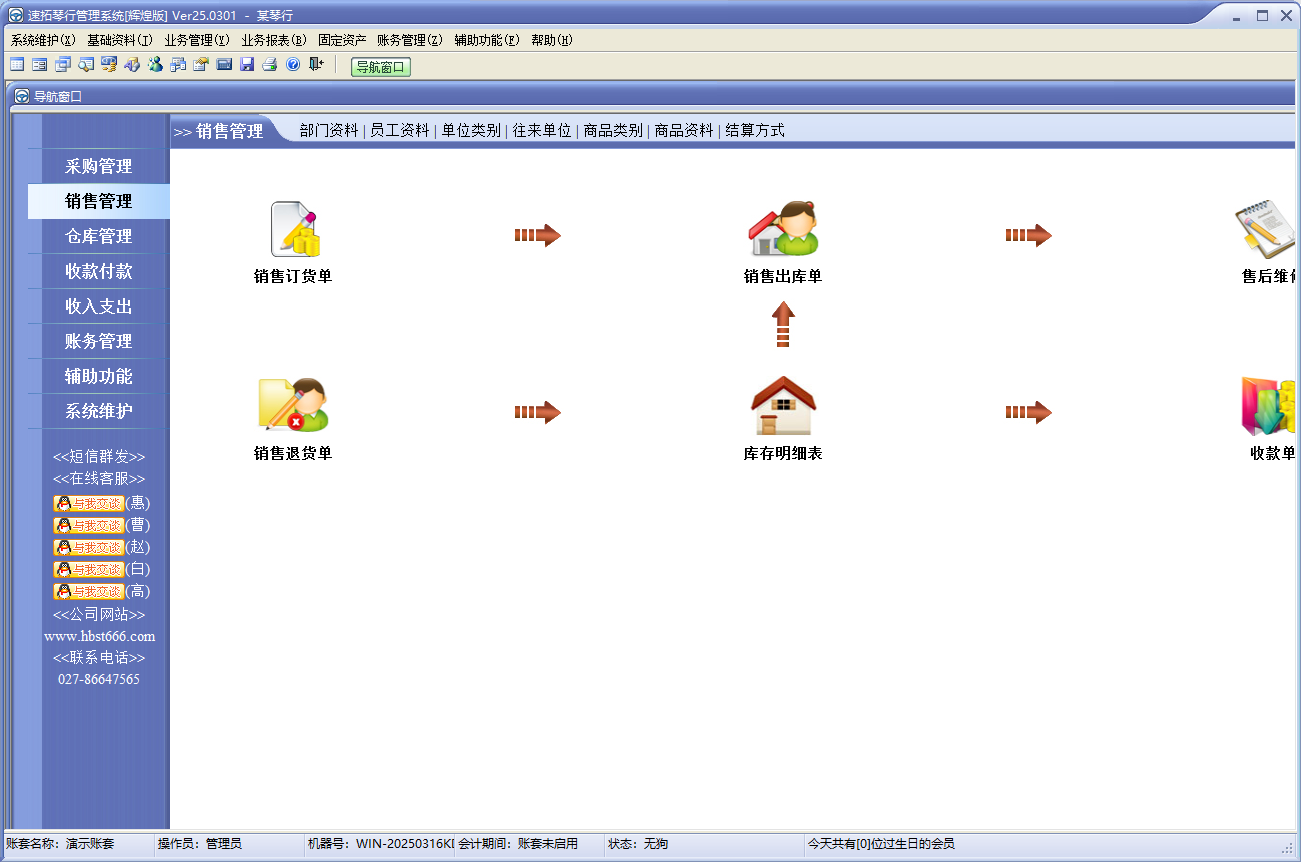The image size is (1301, 862).
Task: Click the blue question mark help icon
Action: 293,65
